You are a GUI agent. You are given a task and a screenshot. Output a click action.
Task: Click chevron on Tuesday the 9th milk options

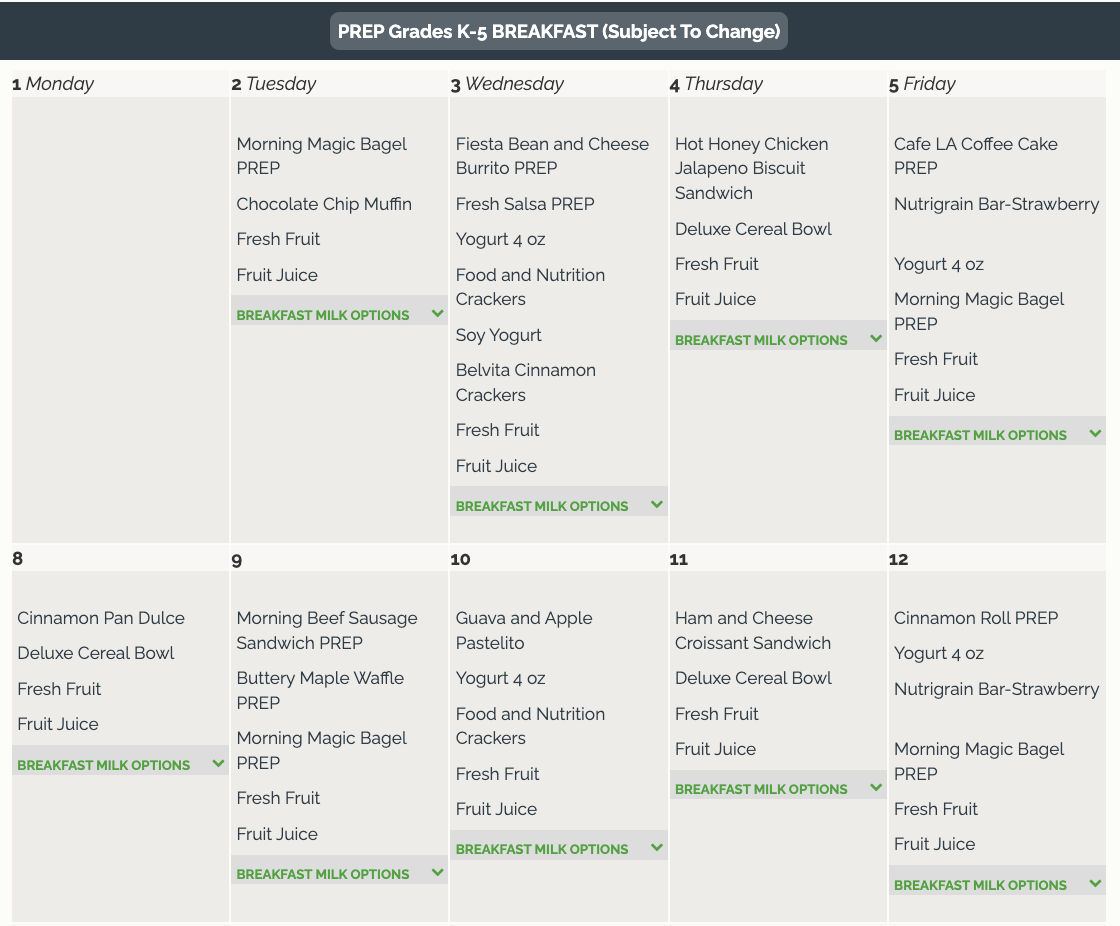pyautogui.click(x=438, y=873)
